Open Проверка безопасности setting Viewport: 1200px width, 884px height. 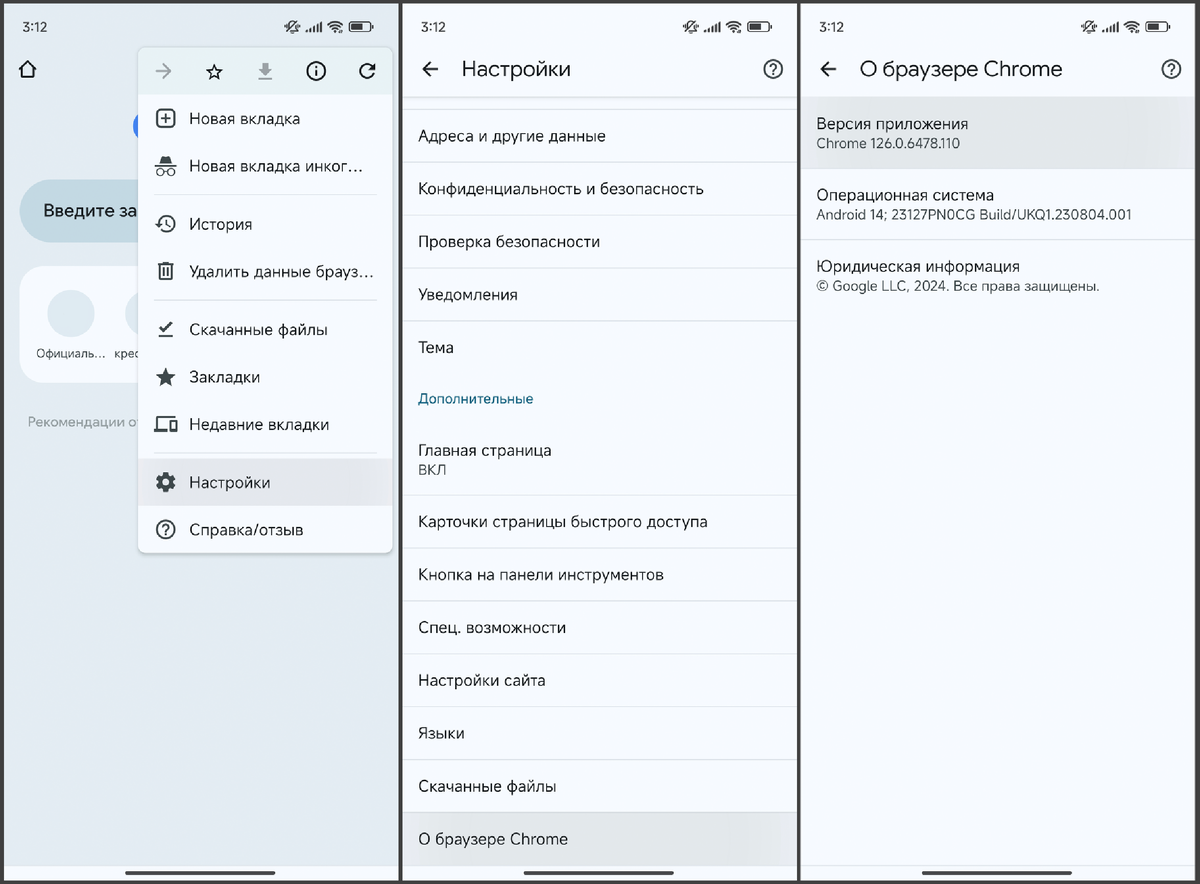point(599,242)
